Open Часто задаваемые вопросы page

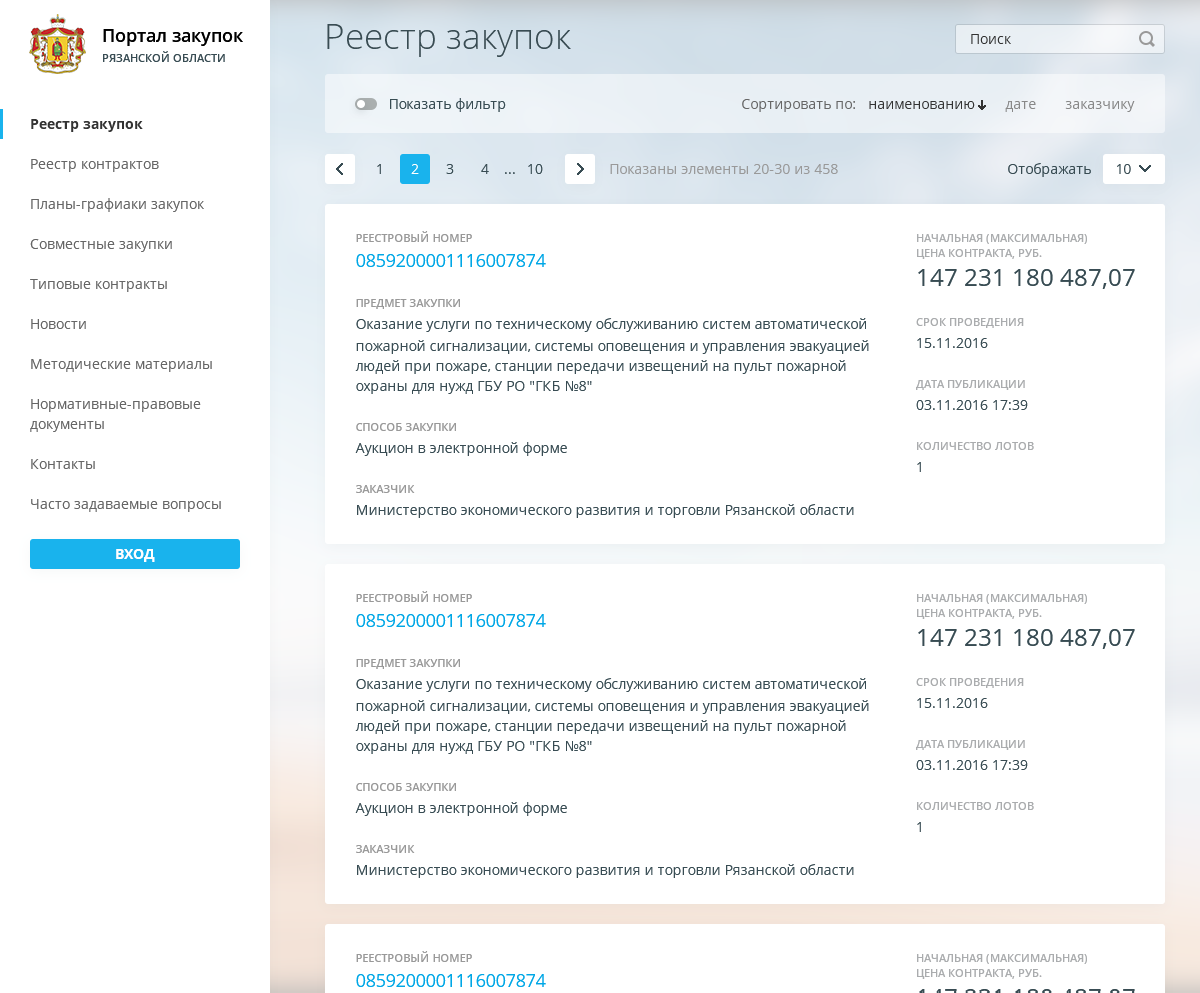(125, 504)
